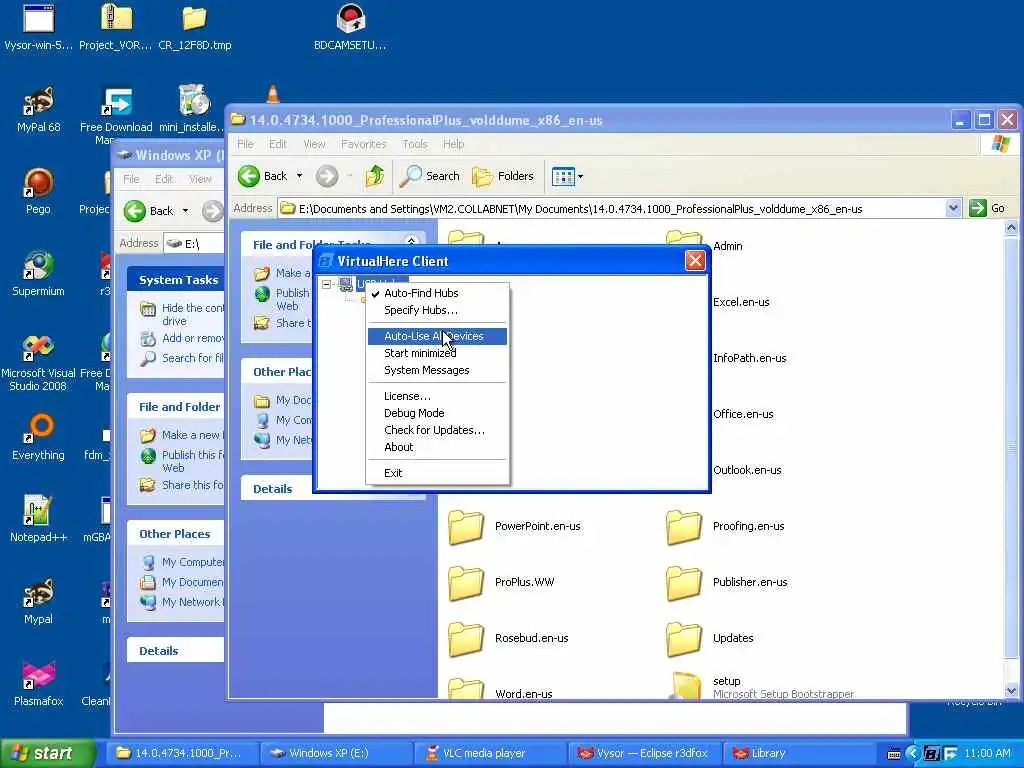This screenshot has height=768, width=1024.
Task: Toggle the Folders pane button
Action: [503, 176]
